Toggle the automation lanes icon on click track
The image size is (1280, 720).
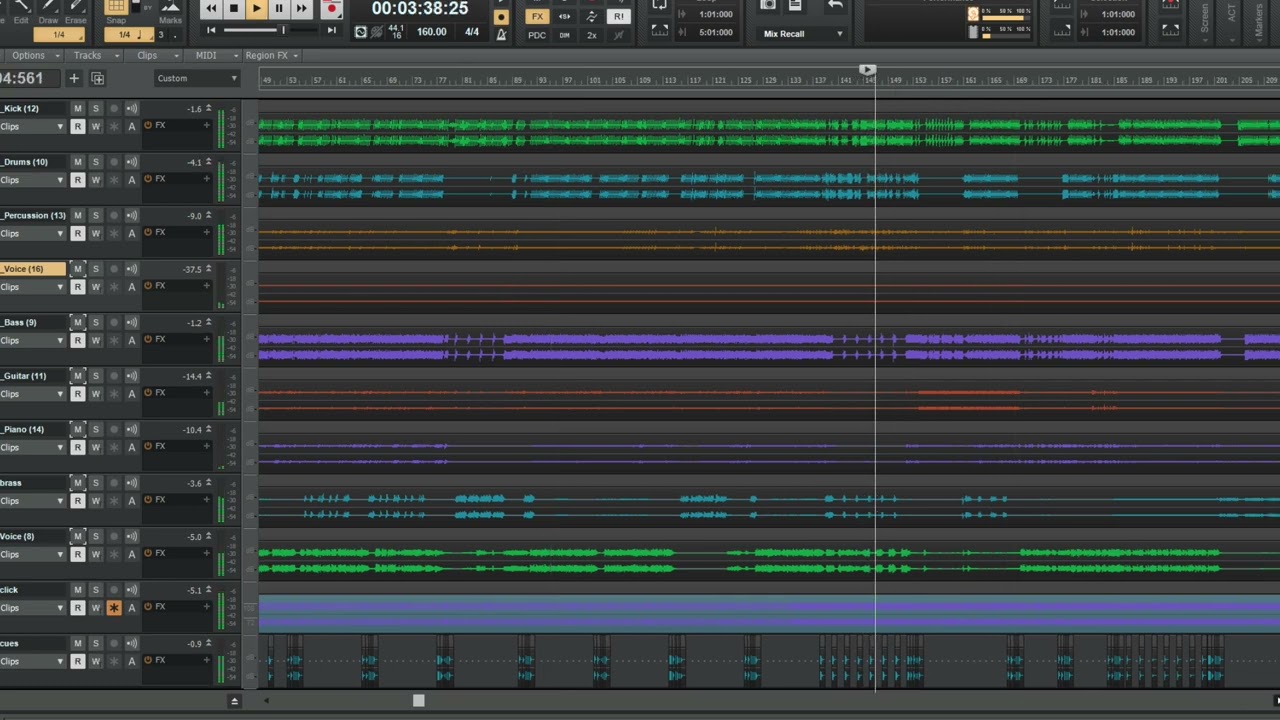[114, 608]
